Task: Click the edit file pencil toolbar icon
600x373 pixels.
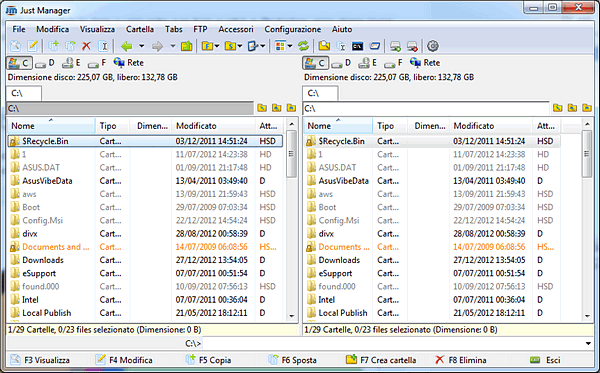Action: (x=33, y=46)
